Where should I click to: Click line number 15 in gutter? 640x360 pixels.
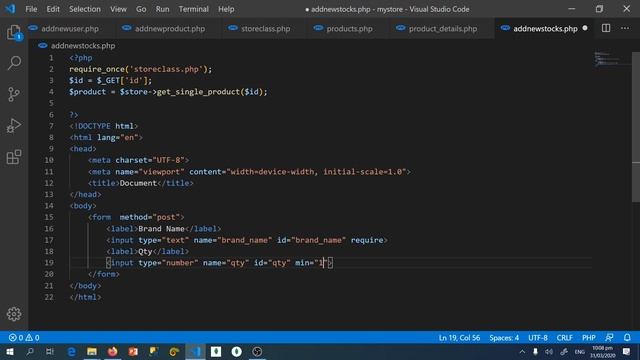(x=49, y=217)
